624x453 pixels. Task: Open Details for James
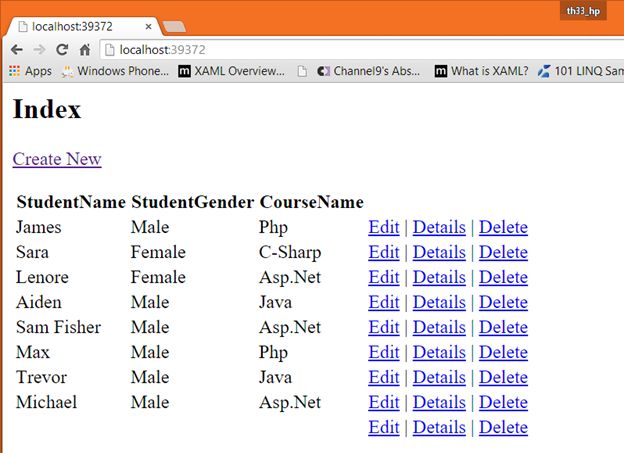pyautogui.click(x=439, y=227)
